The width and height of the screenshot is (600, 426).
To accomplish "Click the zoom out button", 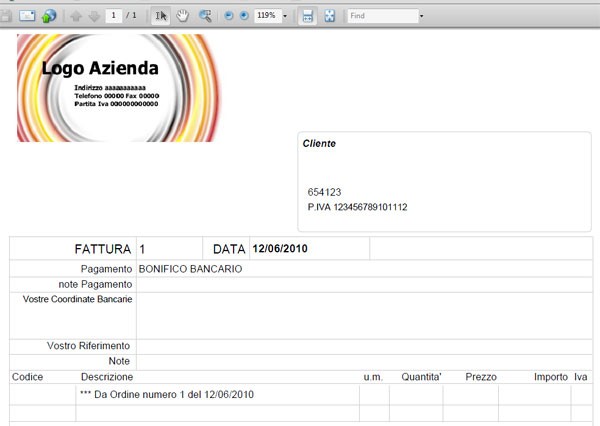I will click(230, 16).
